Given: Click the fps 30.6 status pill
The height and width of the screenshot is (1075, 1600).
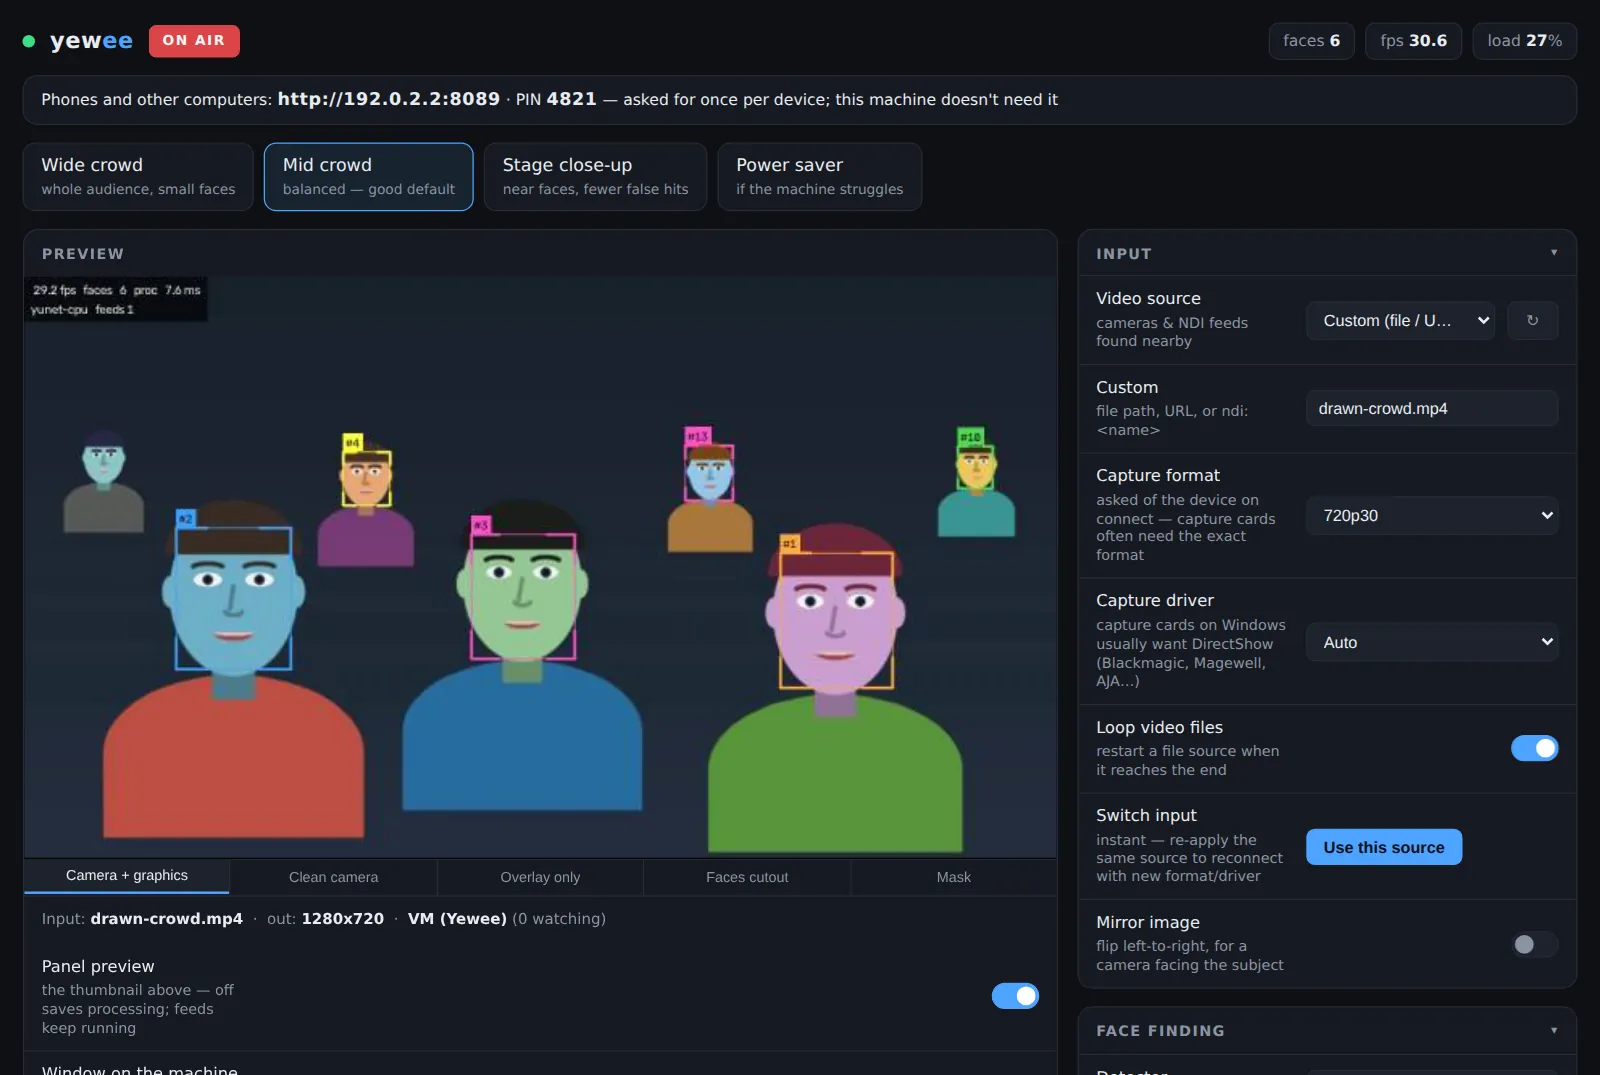Looking at the screenshot, I should tap(1413, 41).
